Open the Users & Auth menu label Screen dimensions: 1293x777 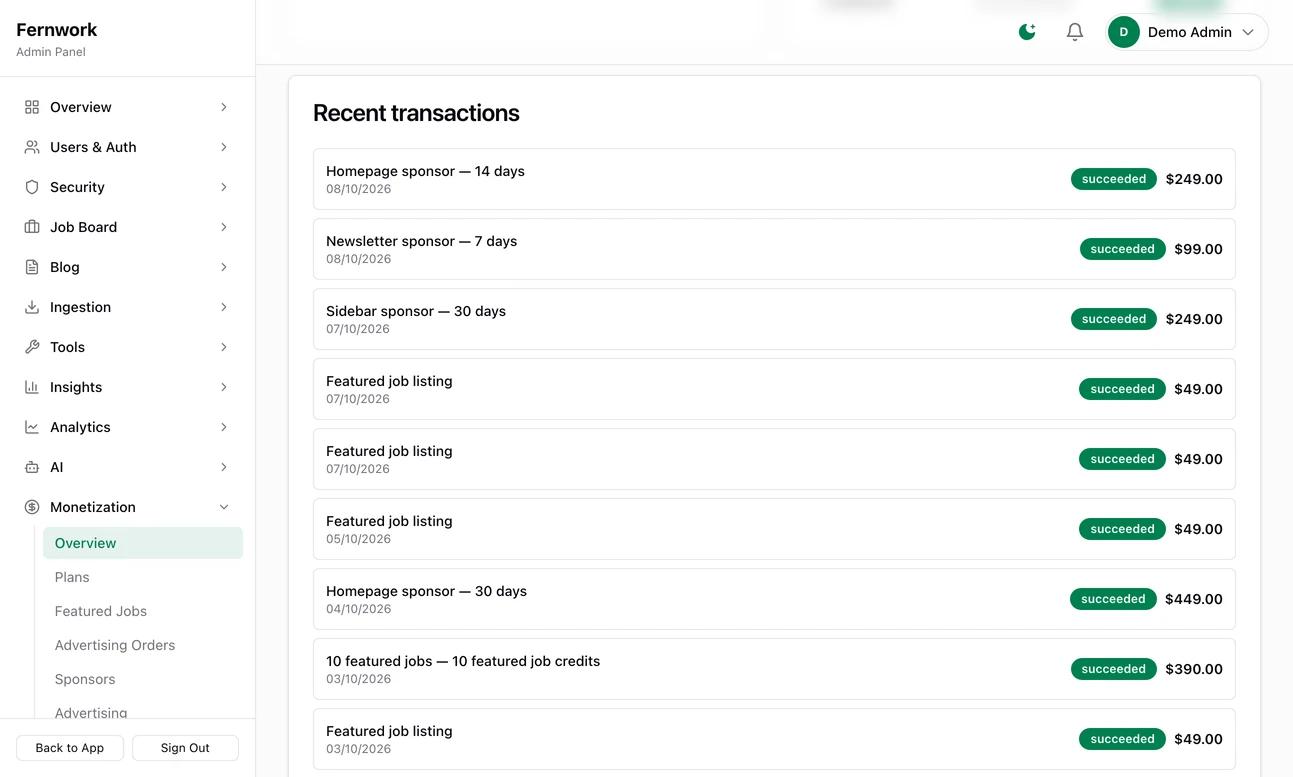click(93, 147)
